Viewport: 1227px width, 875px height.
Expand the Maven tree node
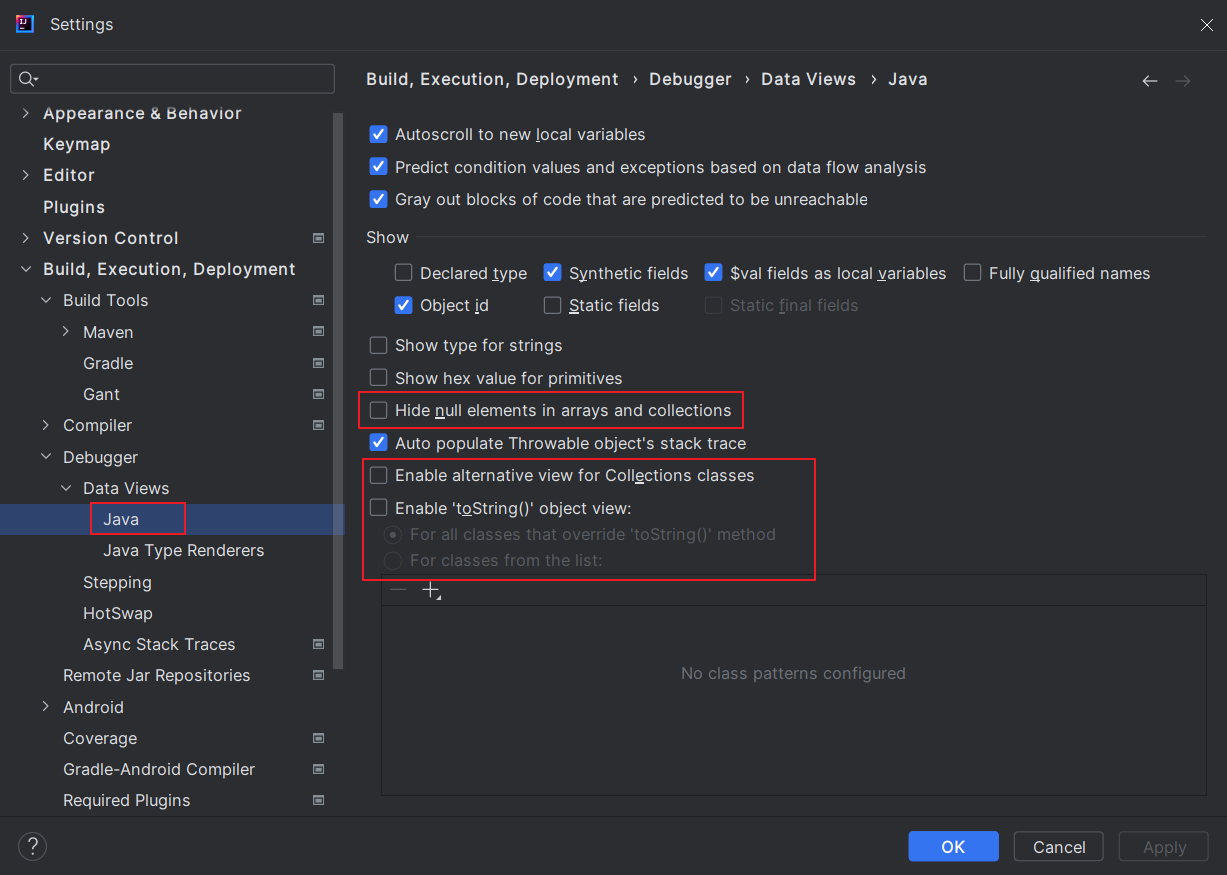pyautogui.click(x=66, y=332)
